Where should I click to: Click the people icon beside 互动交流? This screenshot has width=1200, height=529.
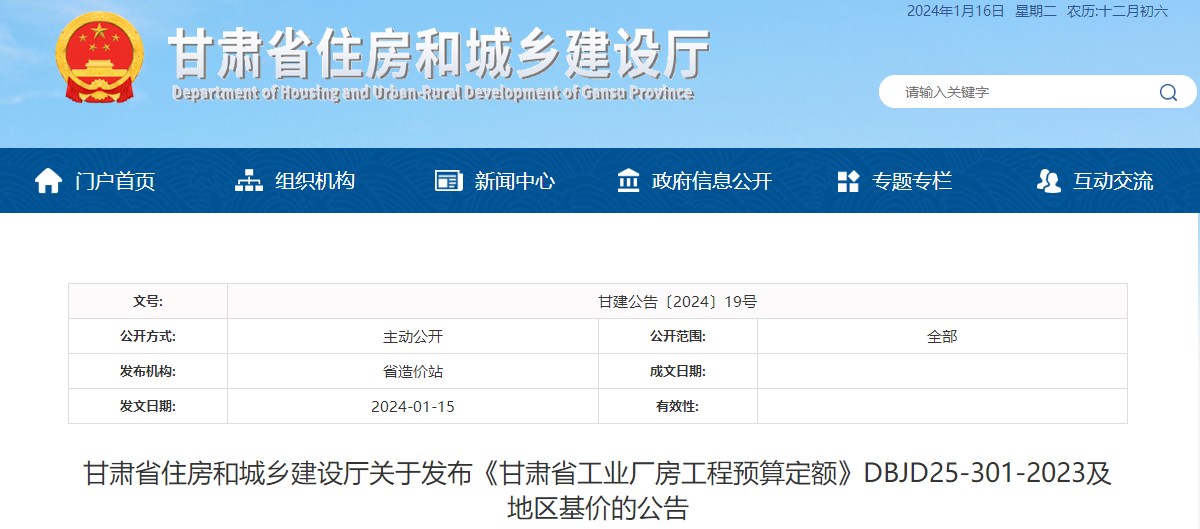pyautogui.click(x=1048, y=181)
